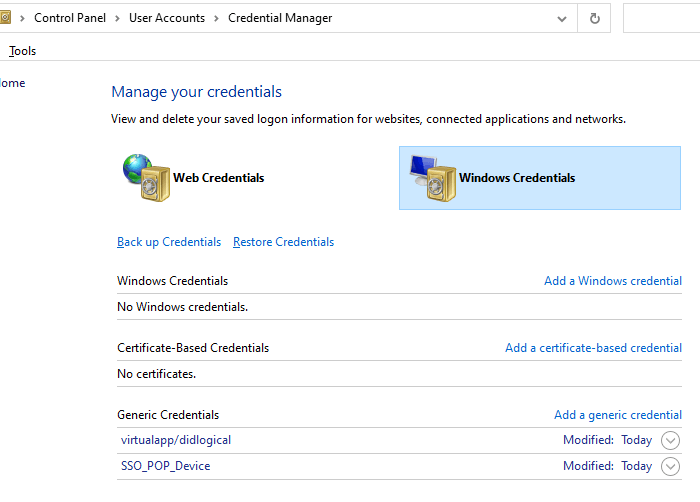Click the No Windows credentials text
The width and height of the screenshot is (700, 502).
[x=182, y=307]
